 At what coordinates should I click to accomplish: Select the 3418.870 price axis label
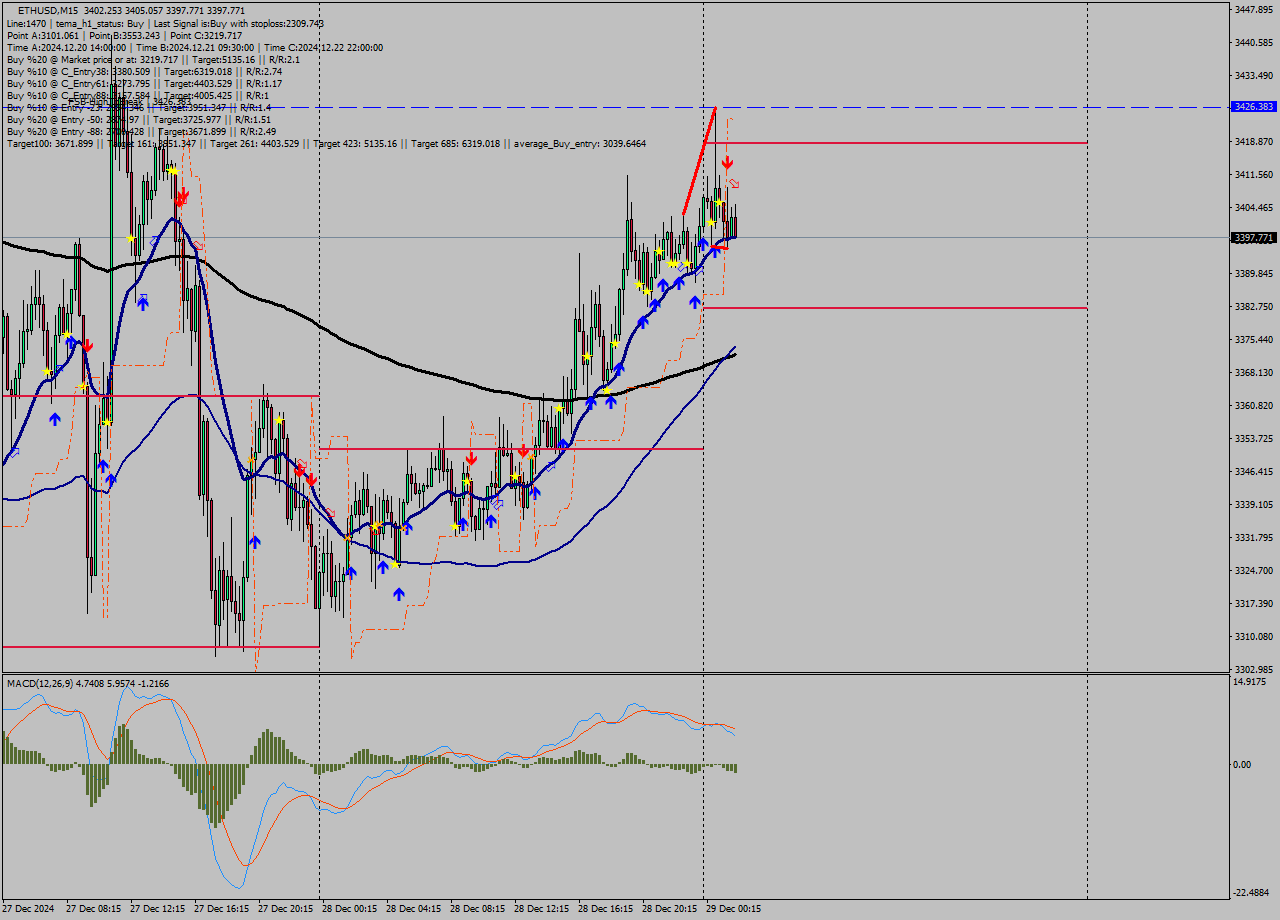[1254, 141]
